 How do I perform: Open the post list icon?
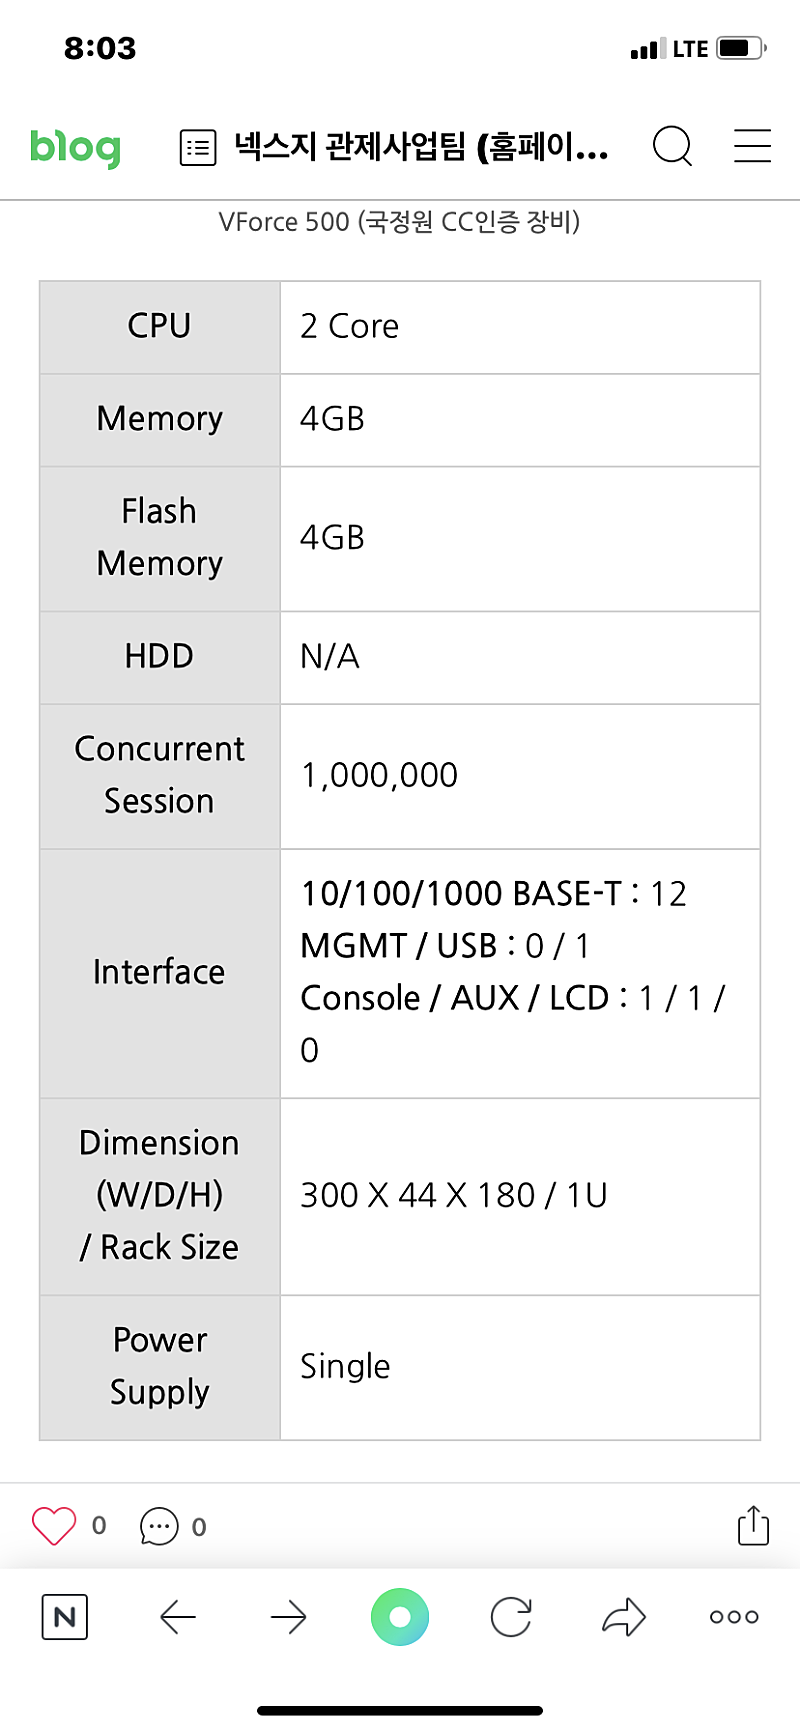198,148
